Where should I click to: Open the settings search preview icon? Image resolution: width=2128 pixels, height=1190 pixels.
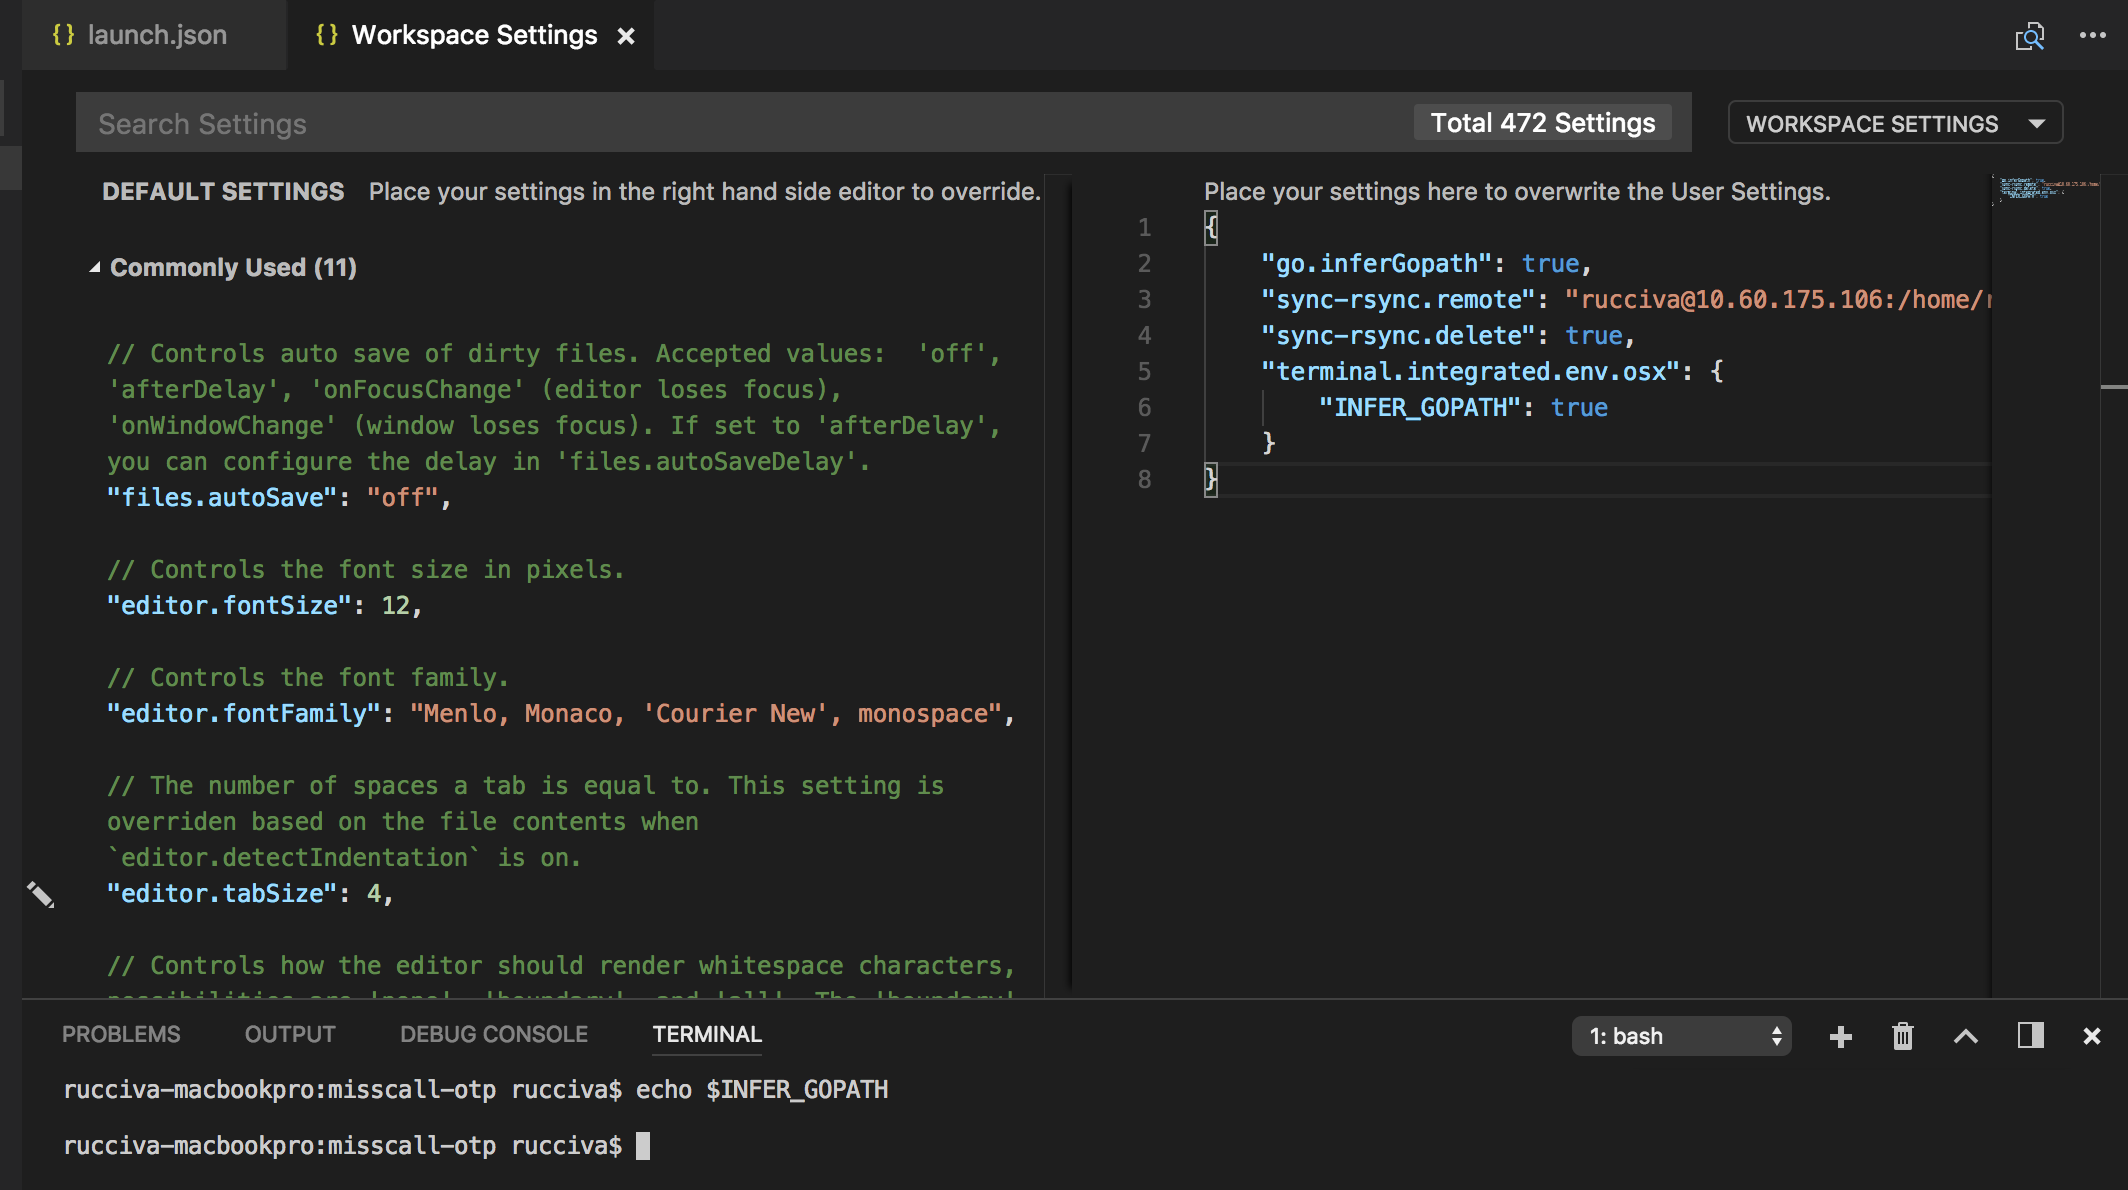pos(2030,35)
